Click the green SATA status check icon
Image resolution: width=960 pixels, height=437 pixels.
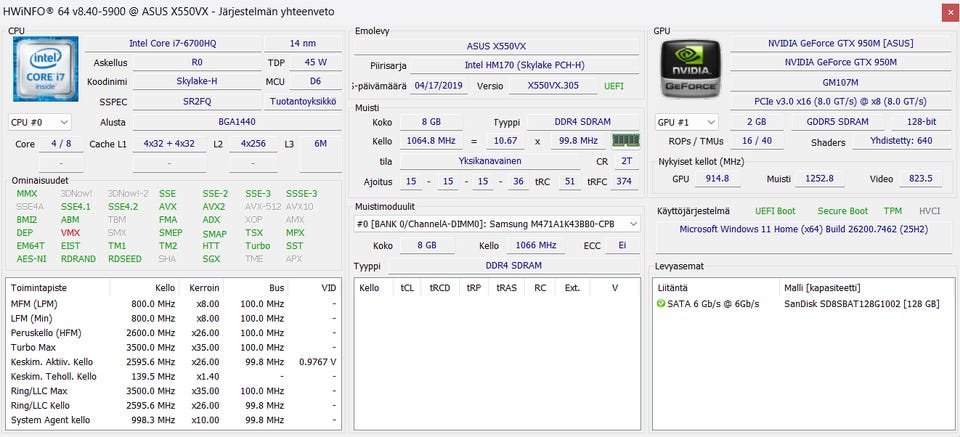(661, 304)
